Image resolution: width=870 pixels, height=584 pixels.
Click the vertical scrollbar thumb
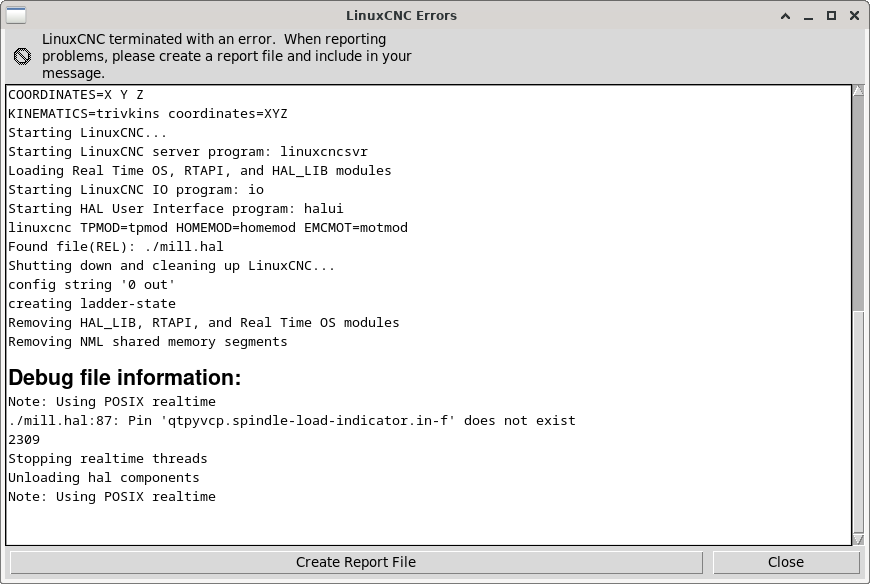tap(858, 204)
